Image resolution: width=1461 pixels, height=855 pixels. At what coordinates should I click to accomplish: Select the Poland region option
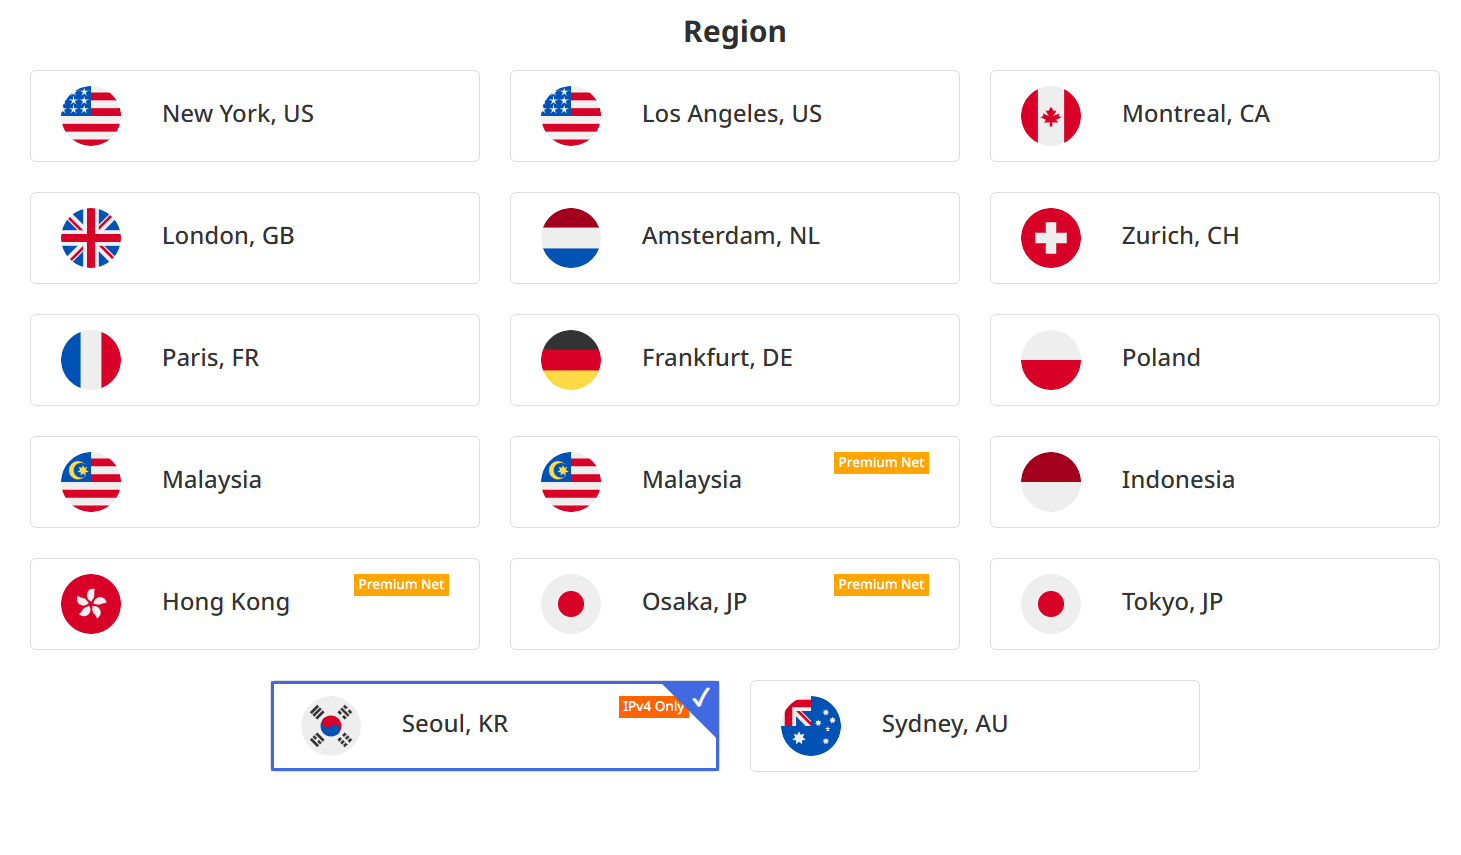[x=1215, y=360]
